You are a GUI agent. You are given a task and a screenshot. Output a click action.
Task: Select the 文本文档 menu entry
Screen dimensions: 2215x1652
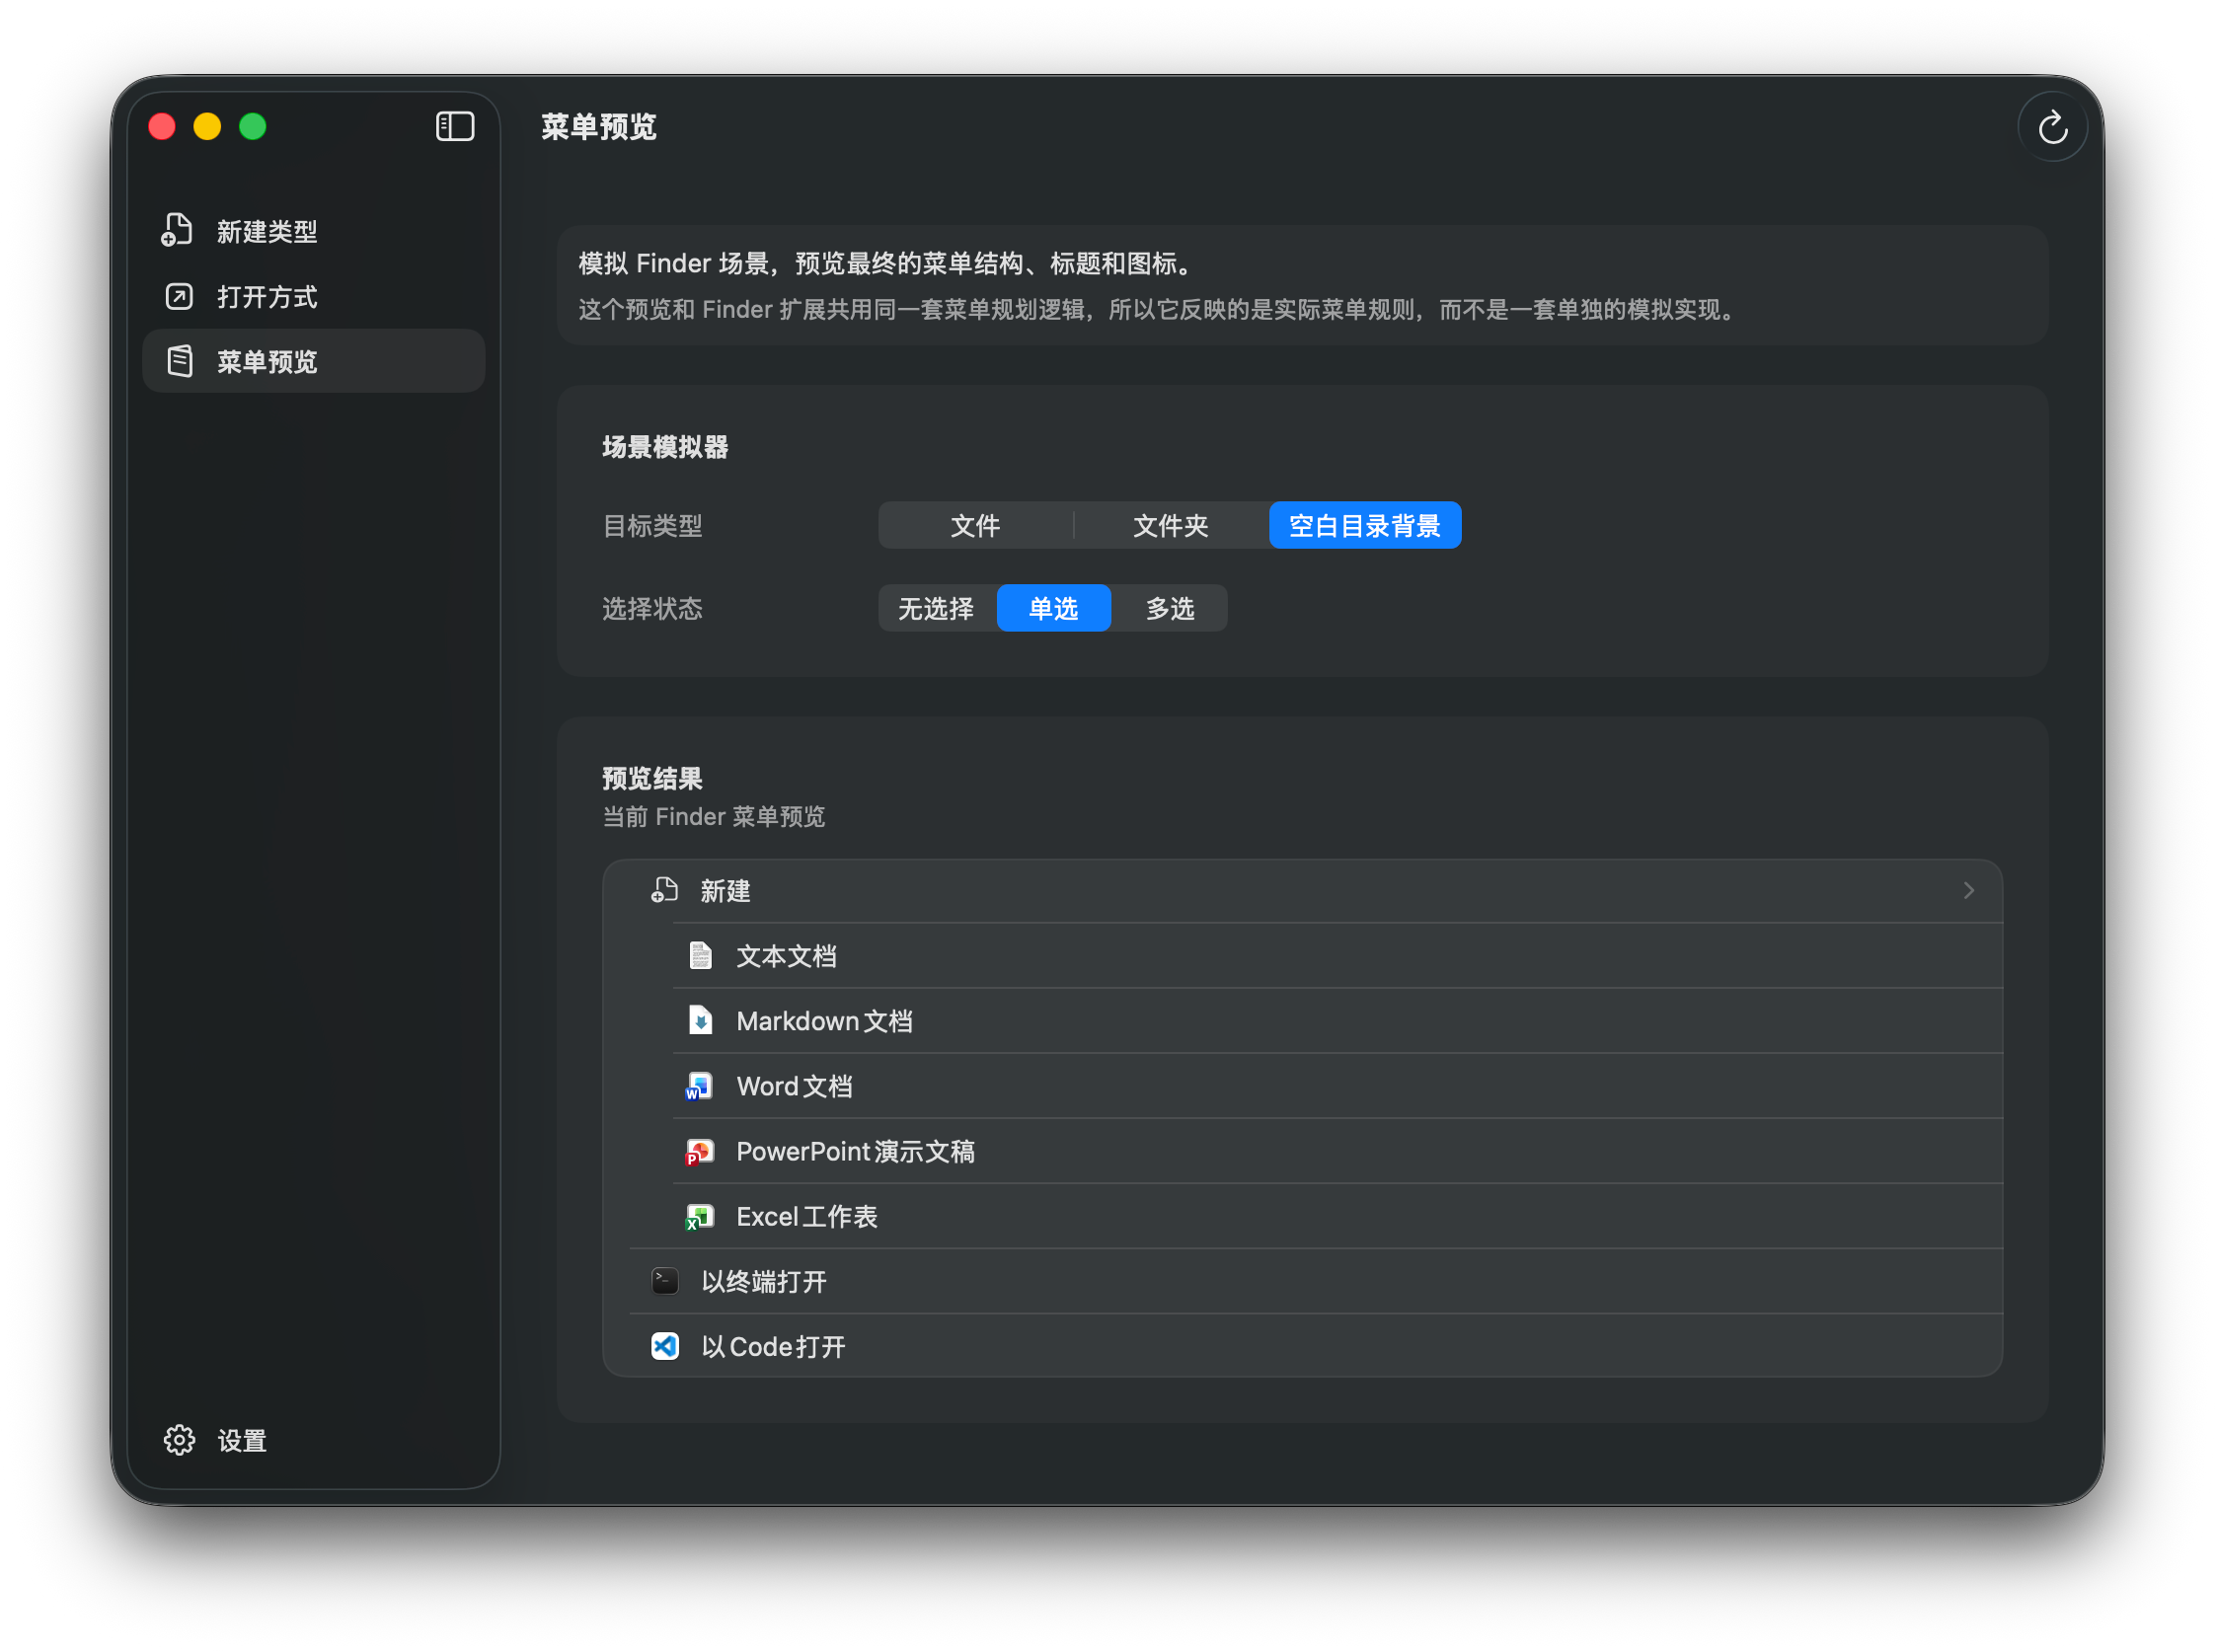pos(1338,956)
